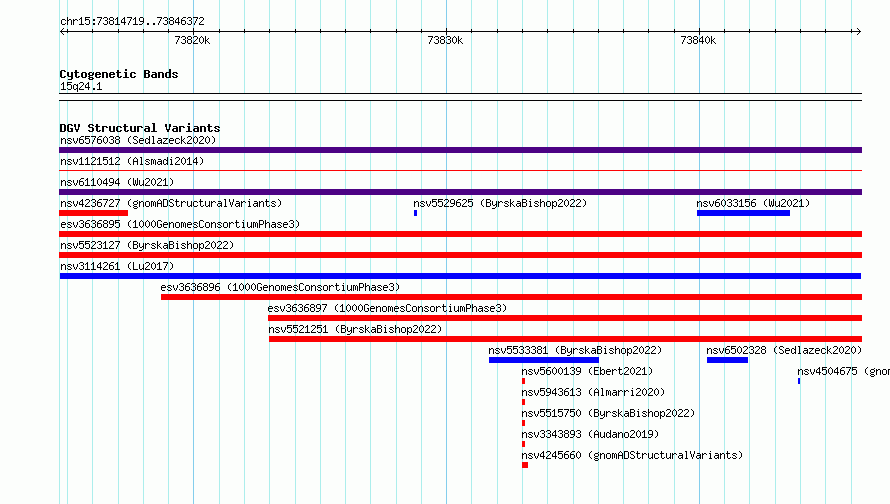Select the red nsv5521251 variant bar
Viewport: 890px width, 504px height.
pos(565,339)
